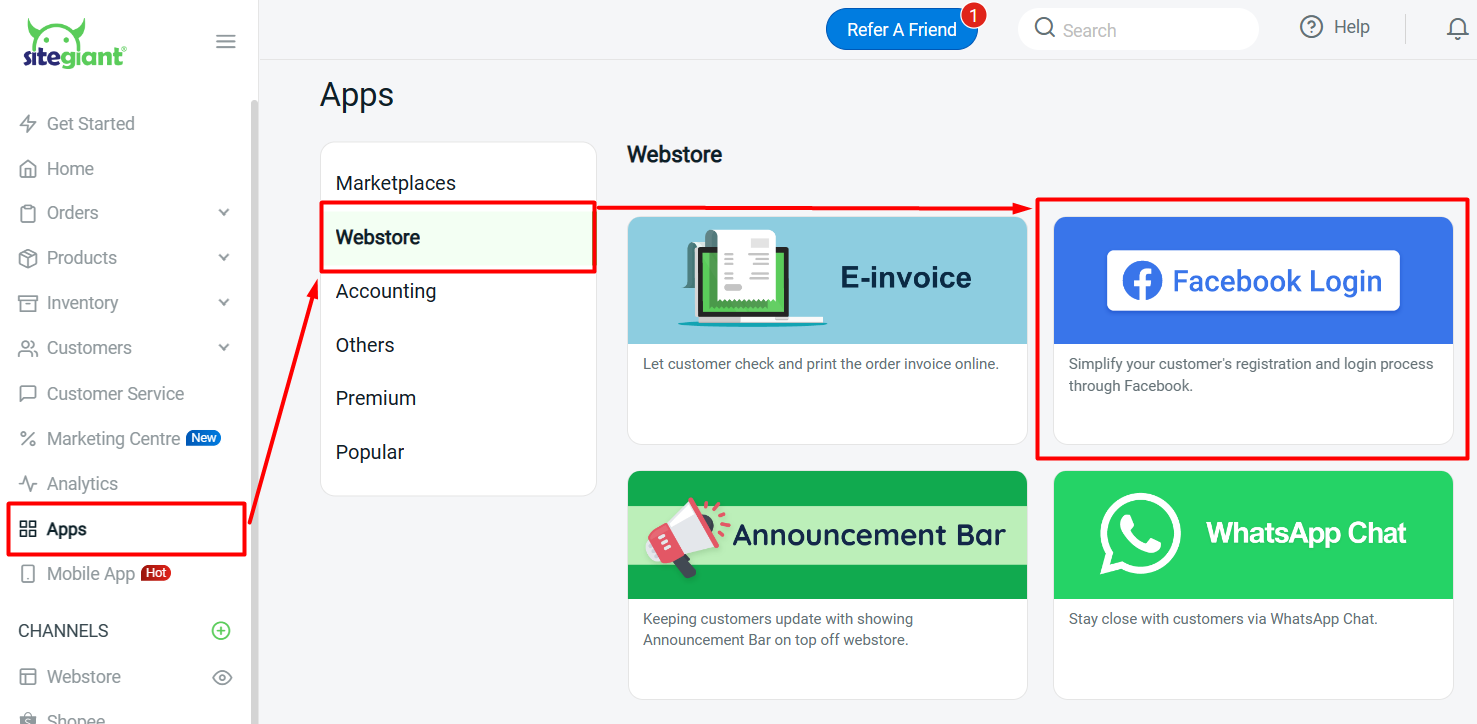Click the Home house icon
The width and height of the screenshot is (1477, 724).
[28, 169]
